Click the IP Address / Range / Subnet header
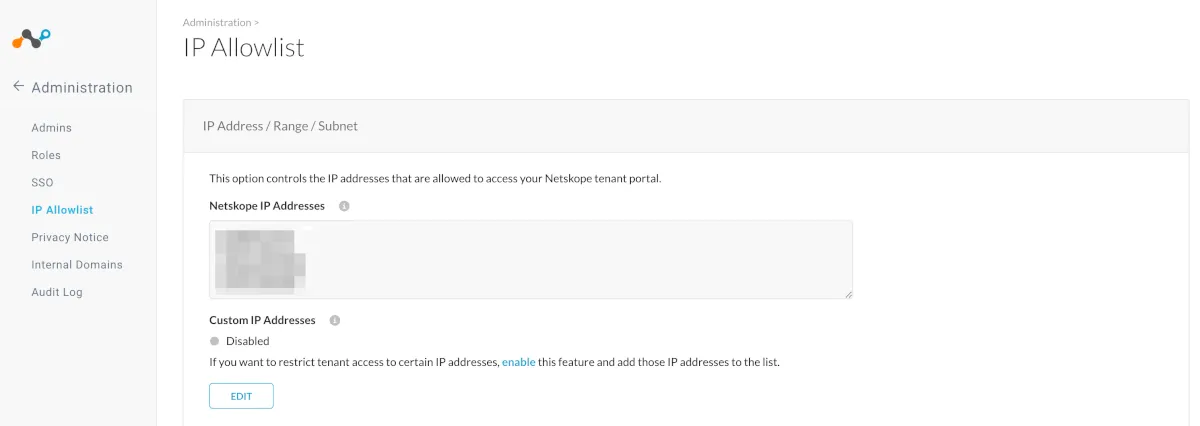Viewport: 1200px width, 426px height. click(280, 126)
